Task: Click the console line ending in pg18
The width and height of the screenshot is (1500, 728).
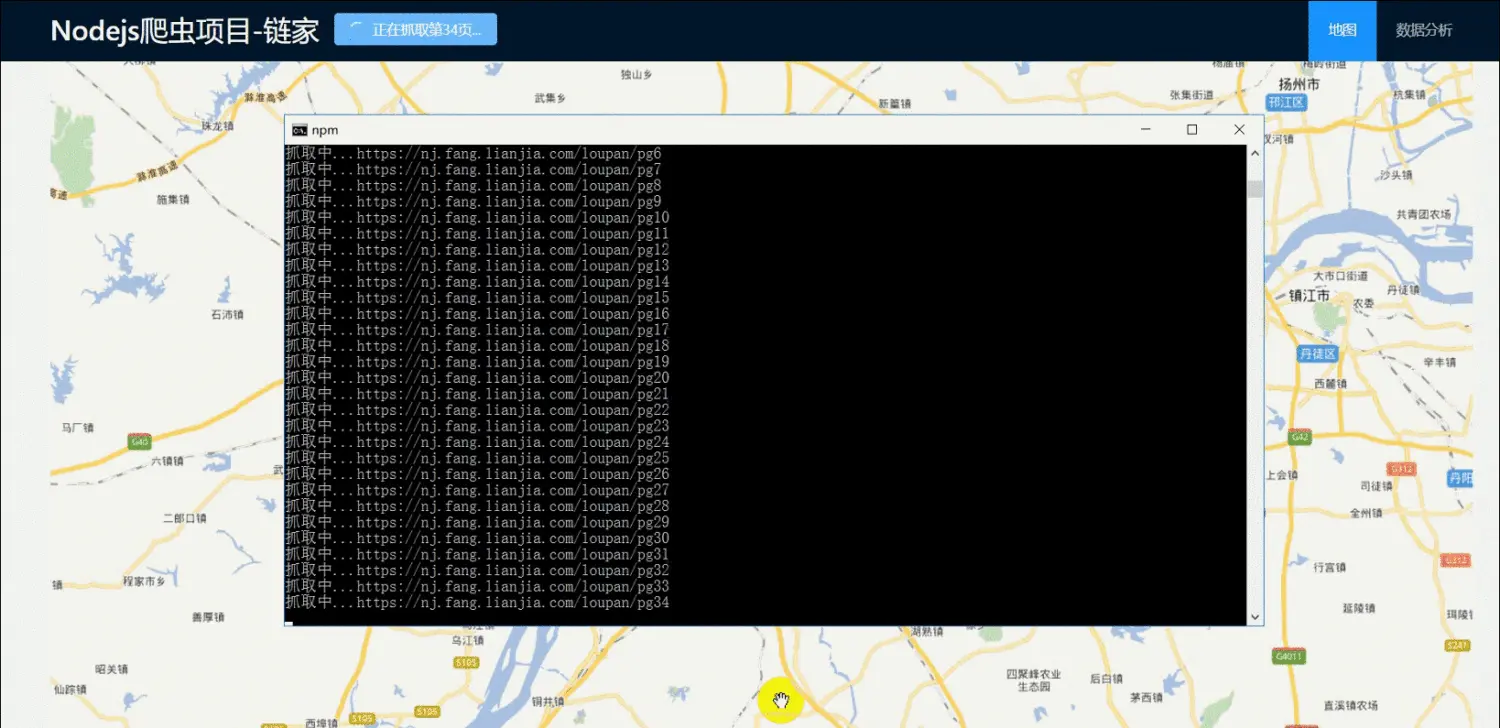Action: [x=477, y=346]
